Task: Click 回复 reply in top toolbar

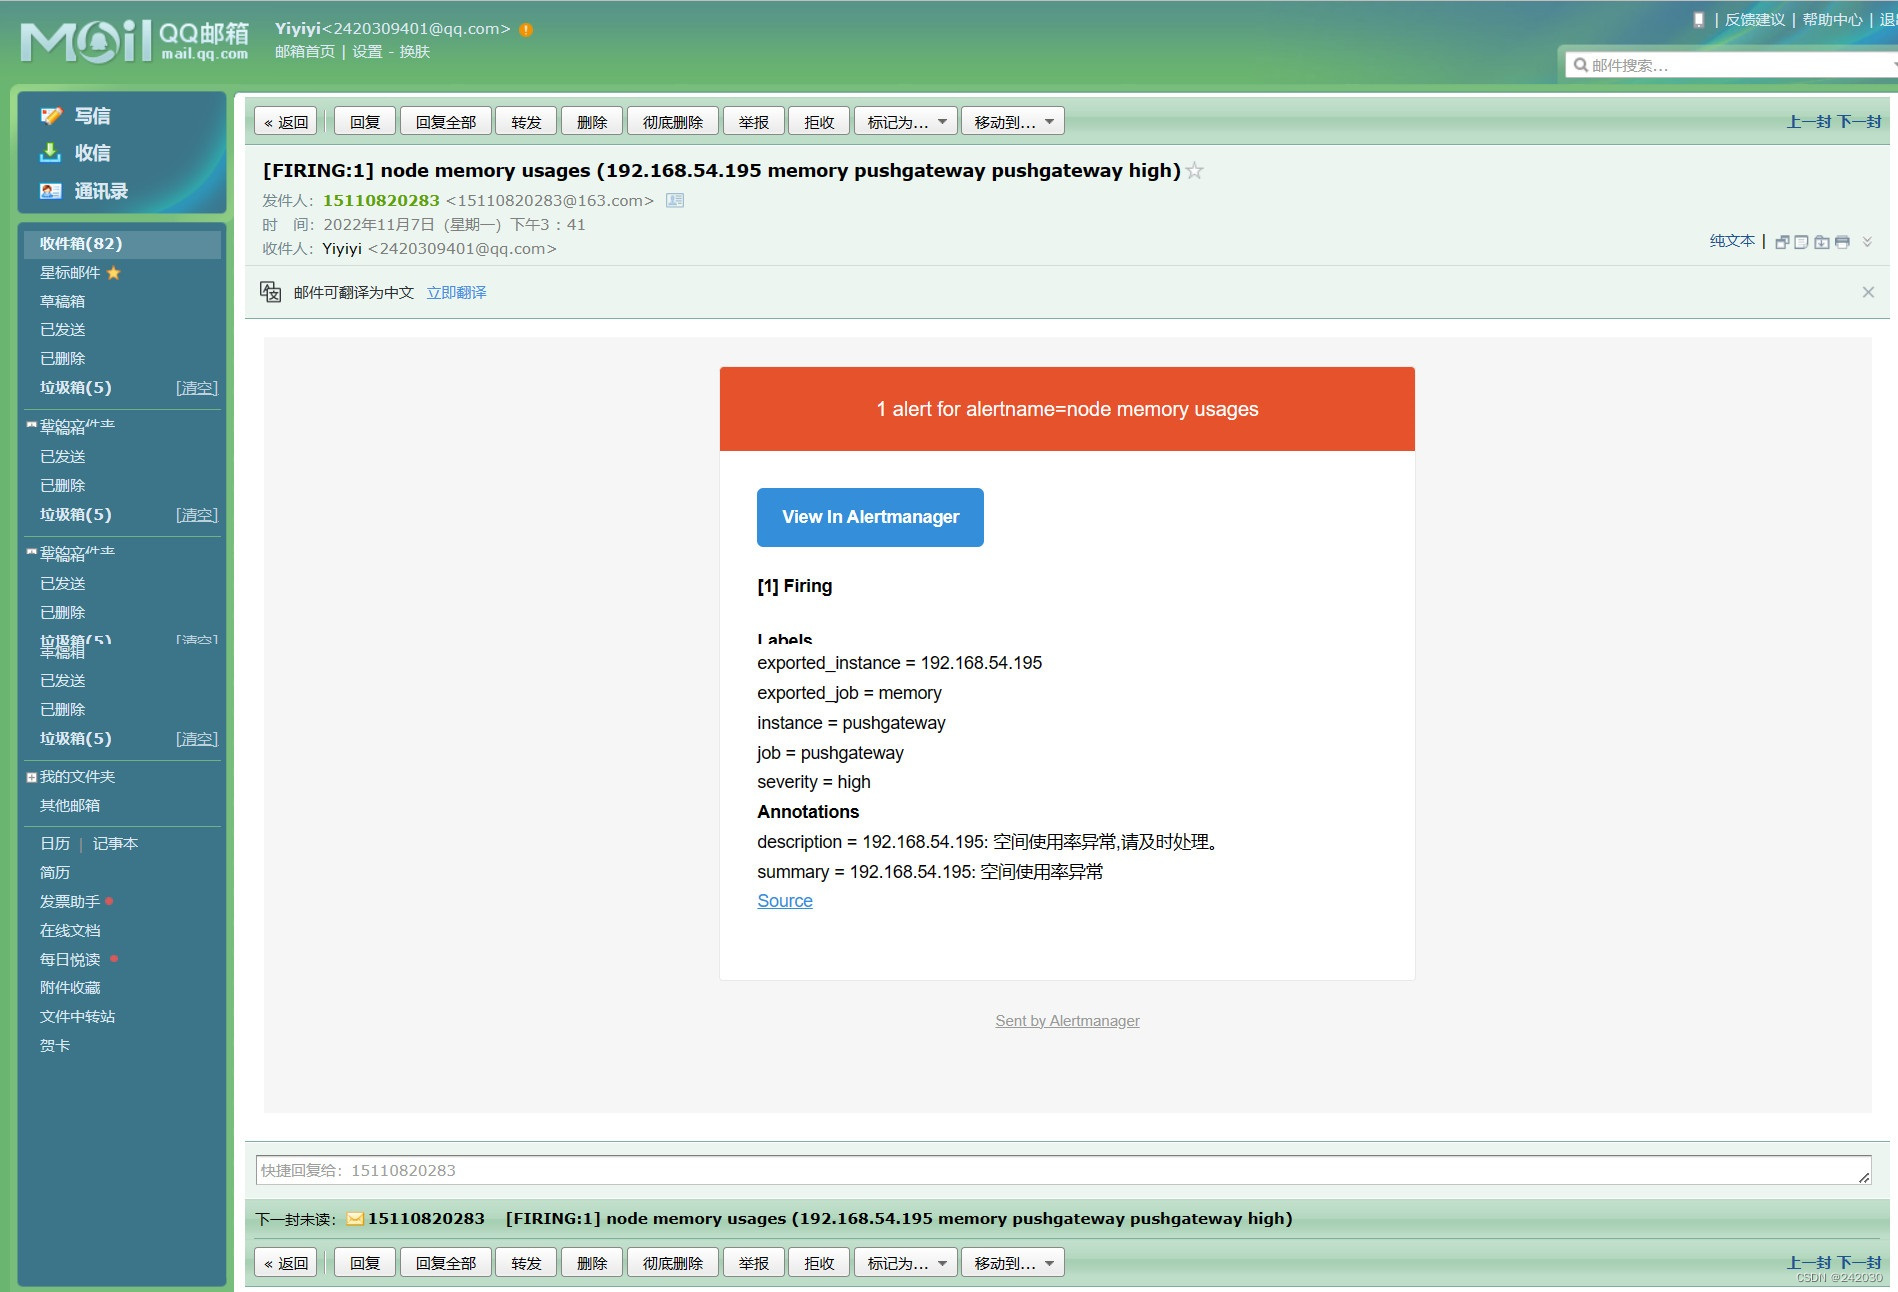Action: tap(365, 122)
